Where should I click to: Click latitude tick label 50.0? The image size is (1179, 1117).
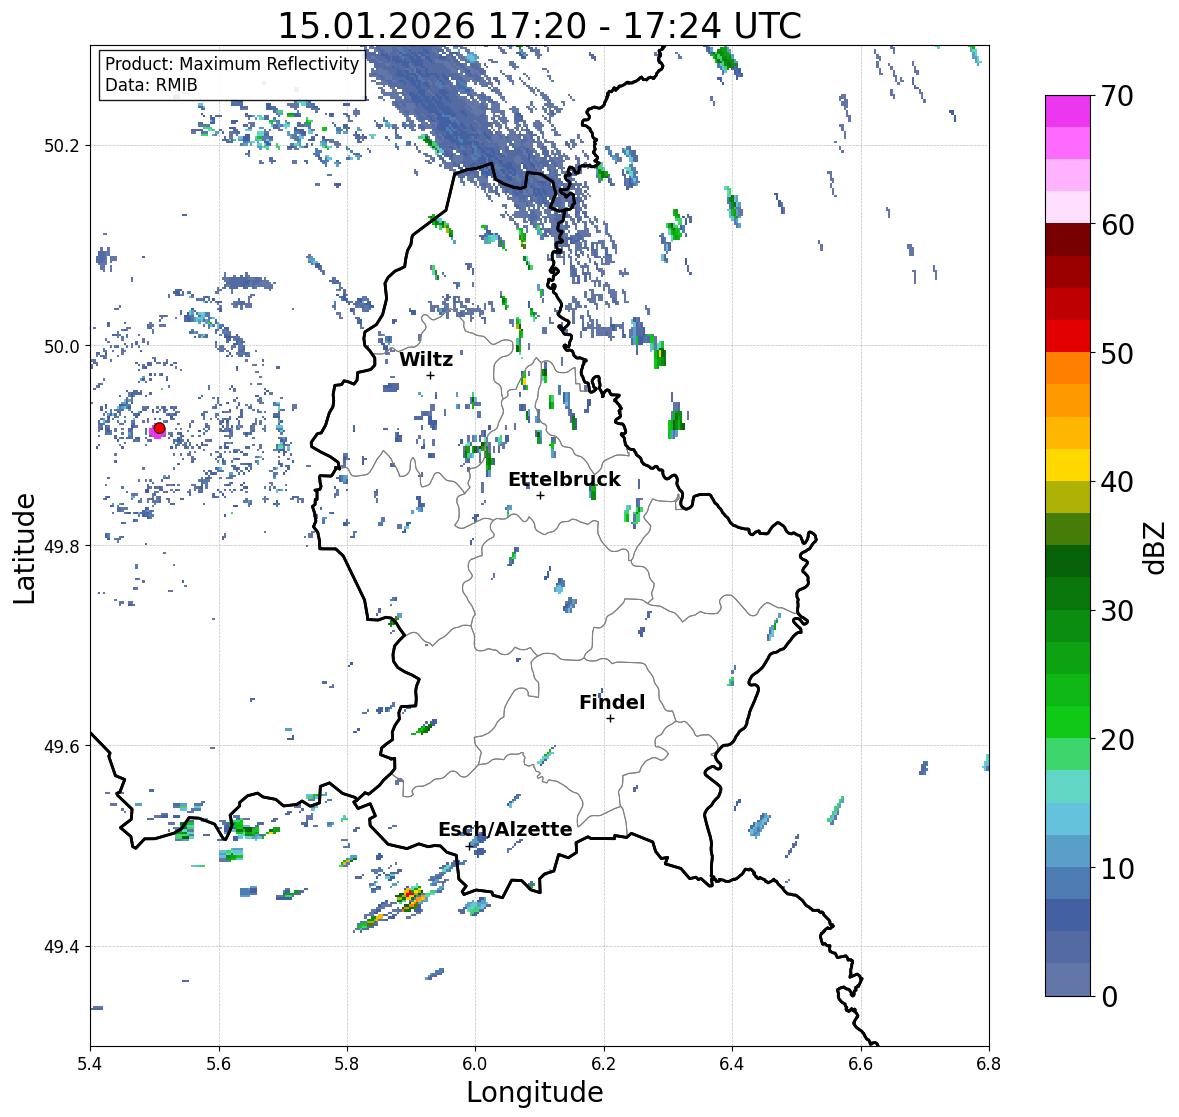[62, 347]
